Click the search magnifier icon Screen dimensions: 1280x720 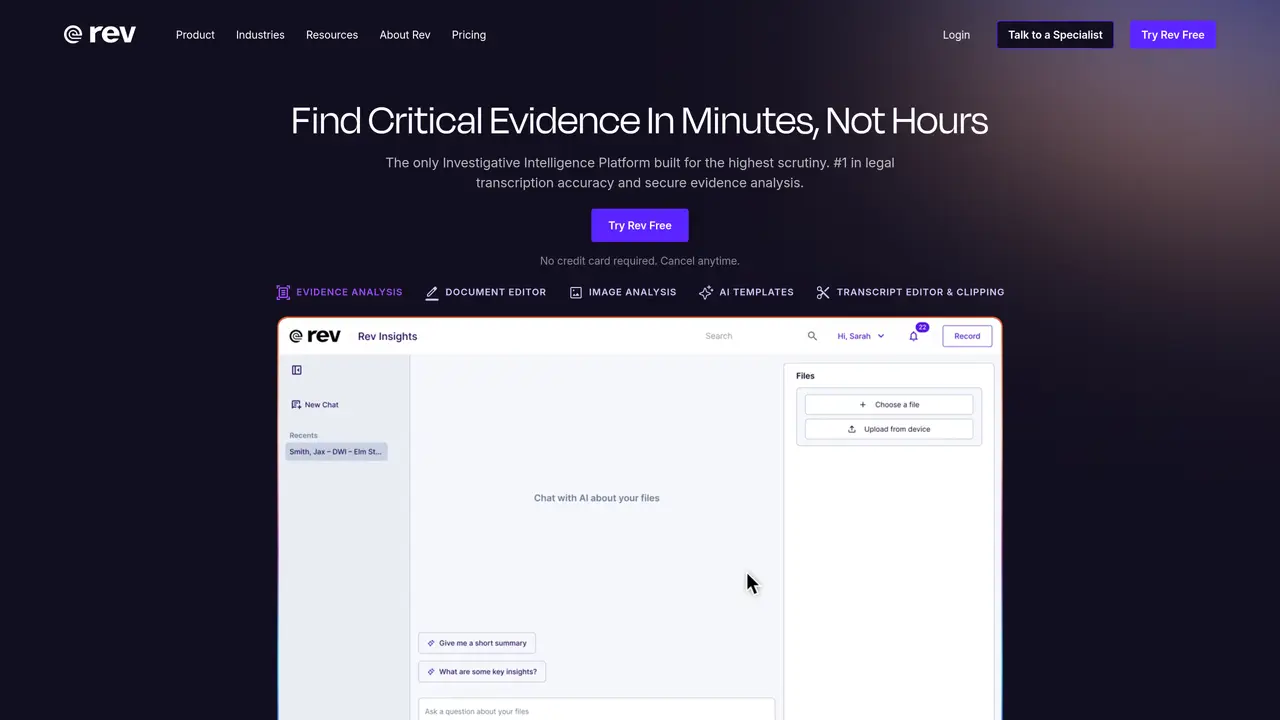click(x=812, y=336)
